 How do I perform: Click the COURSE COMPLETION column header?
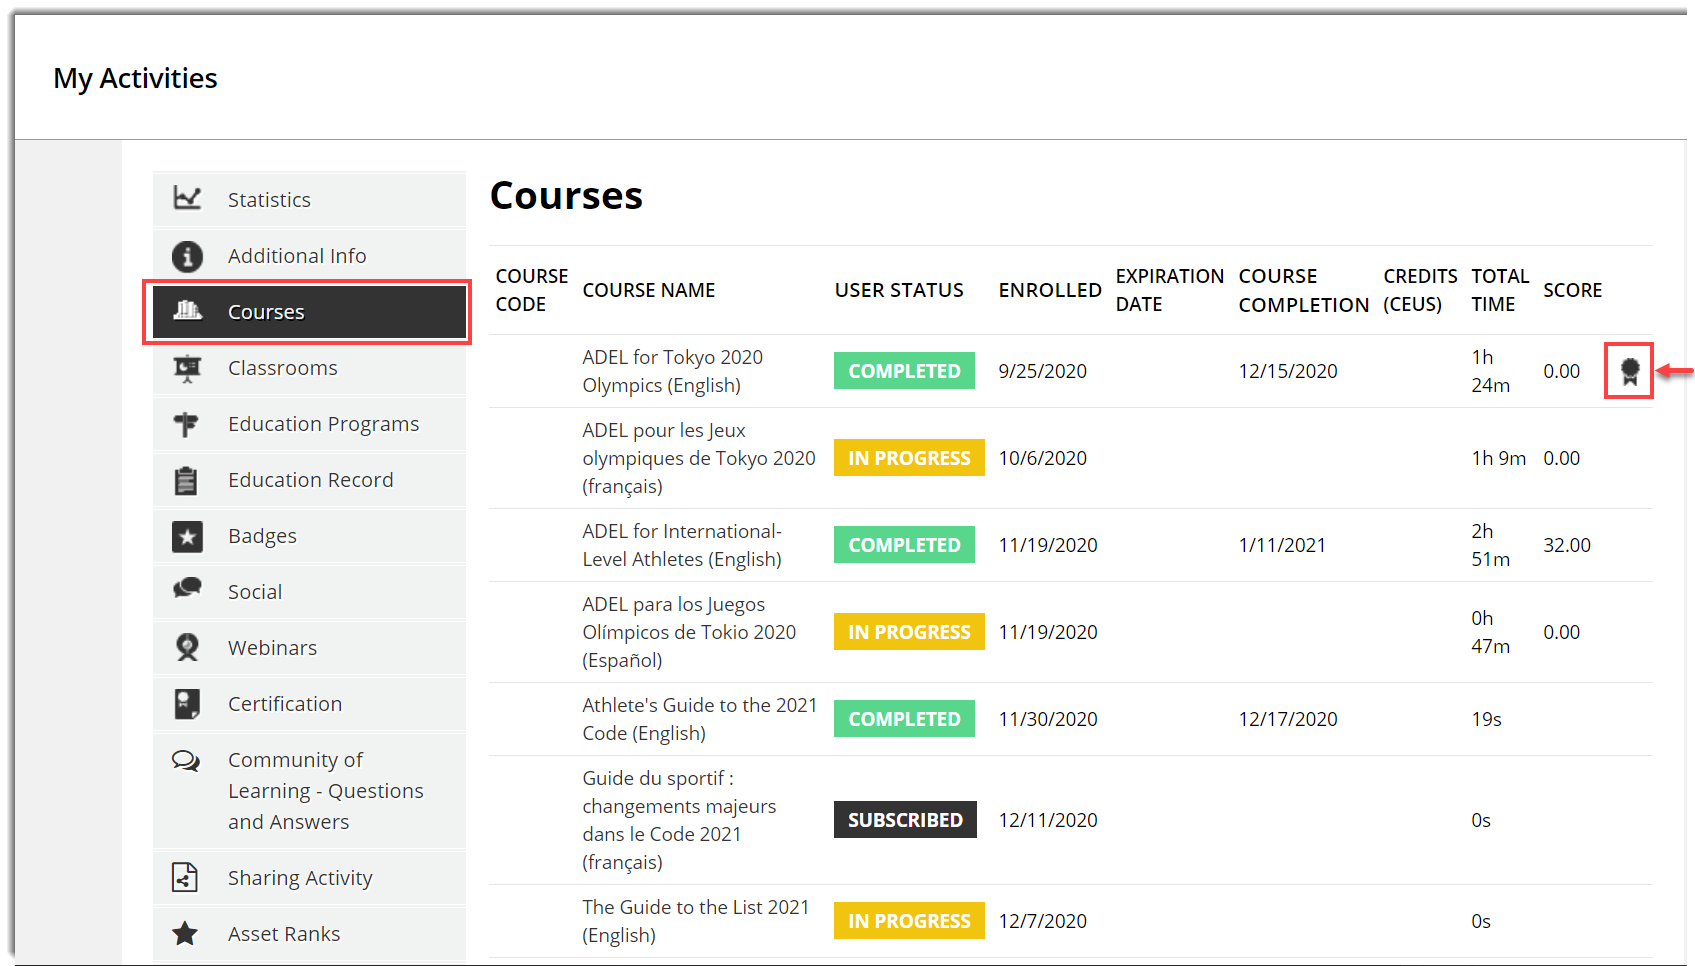coord(1304,290)
